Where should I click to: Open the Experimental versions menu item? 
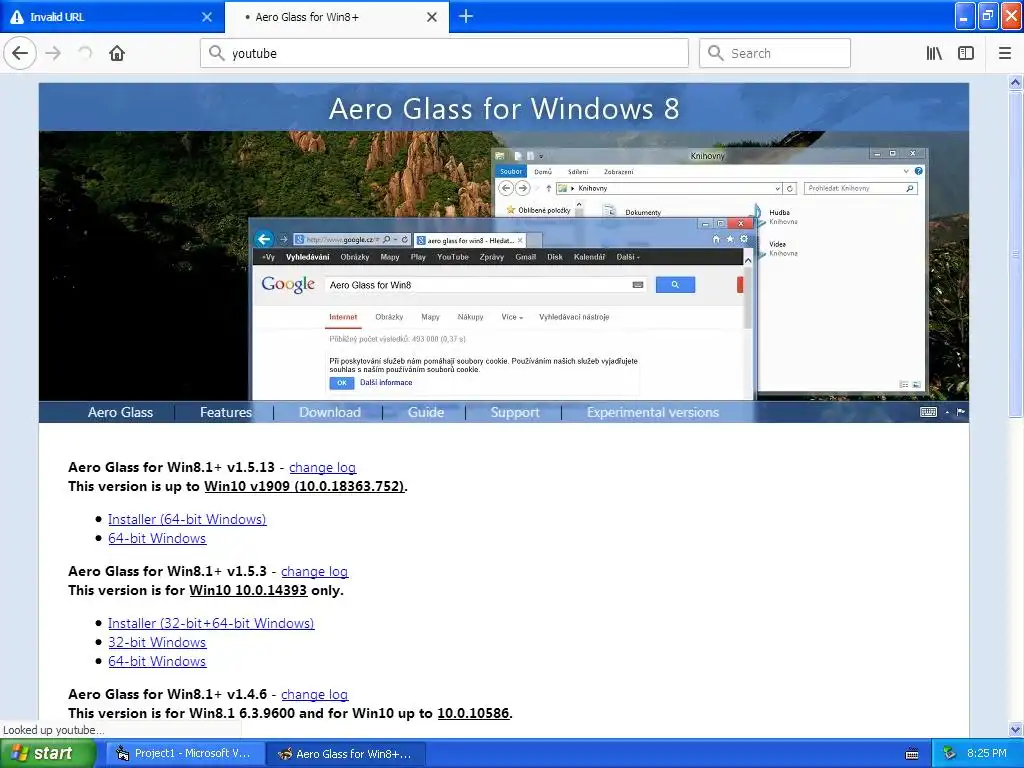pos(652,412)
